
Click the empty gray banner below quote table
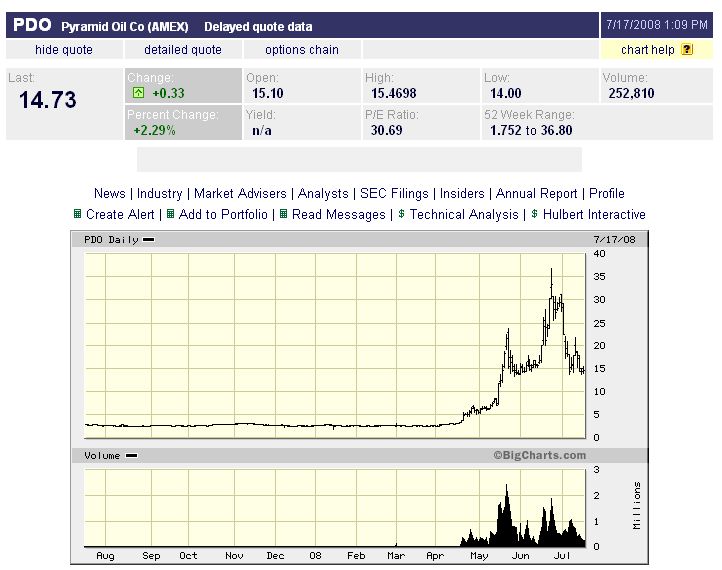point(359,159)
